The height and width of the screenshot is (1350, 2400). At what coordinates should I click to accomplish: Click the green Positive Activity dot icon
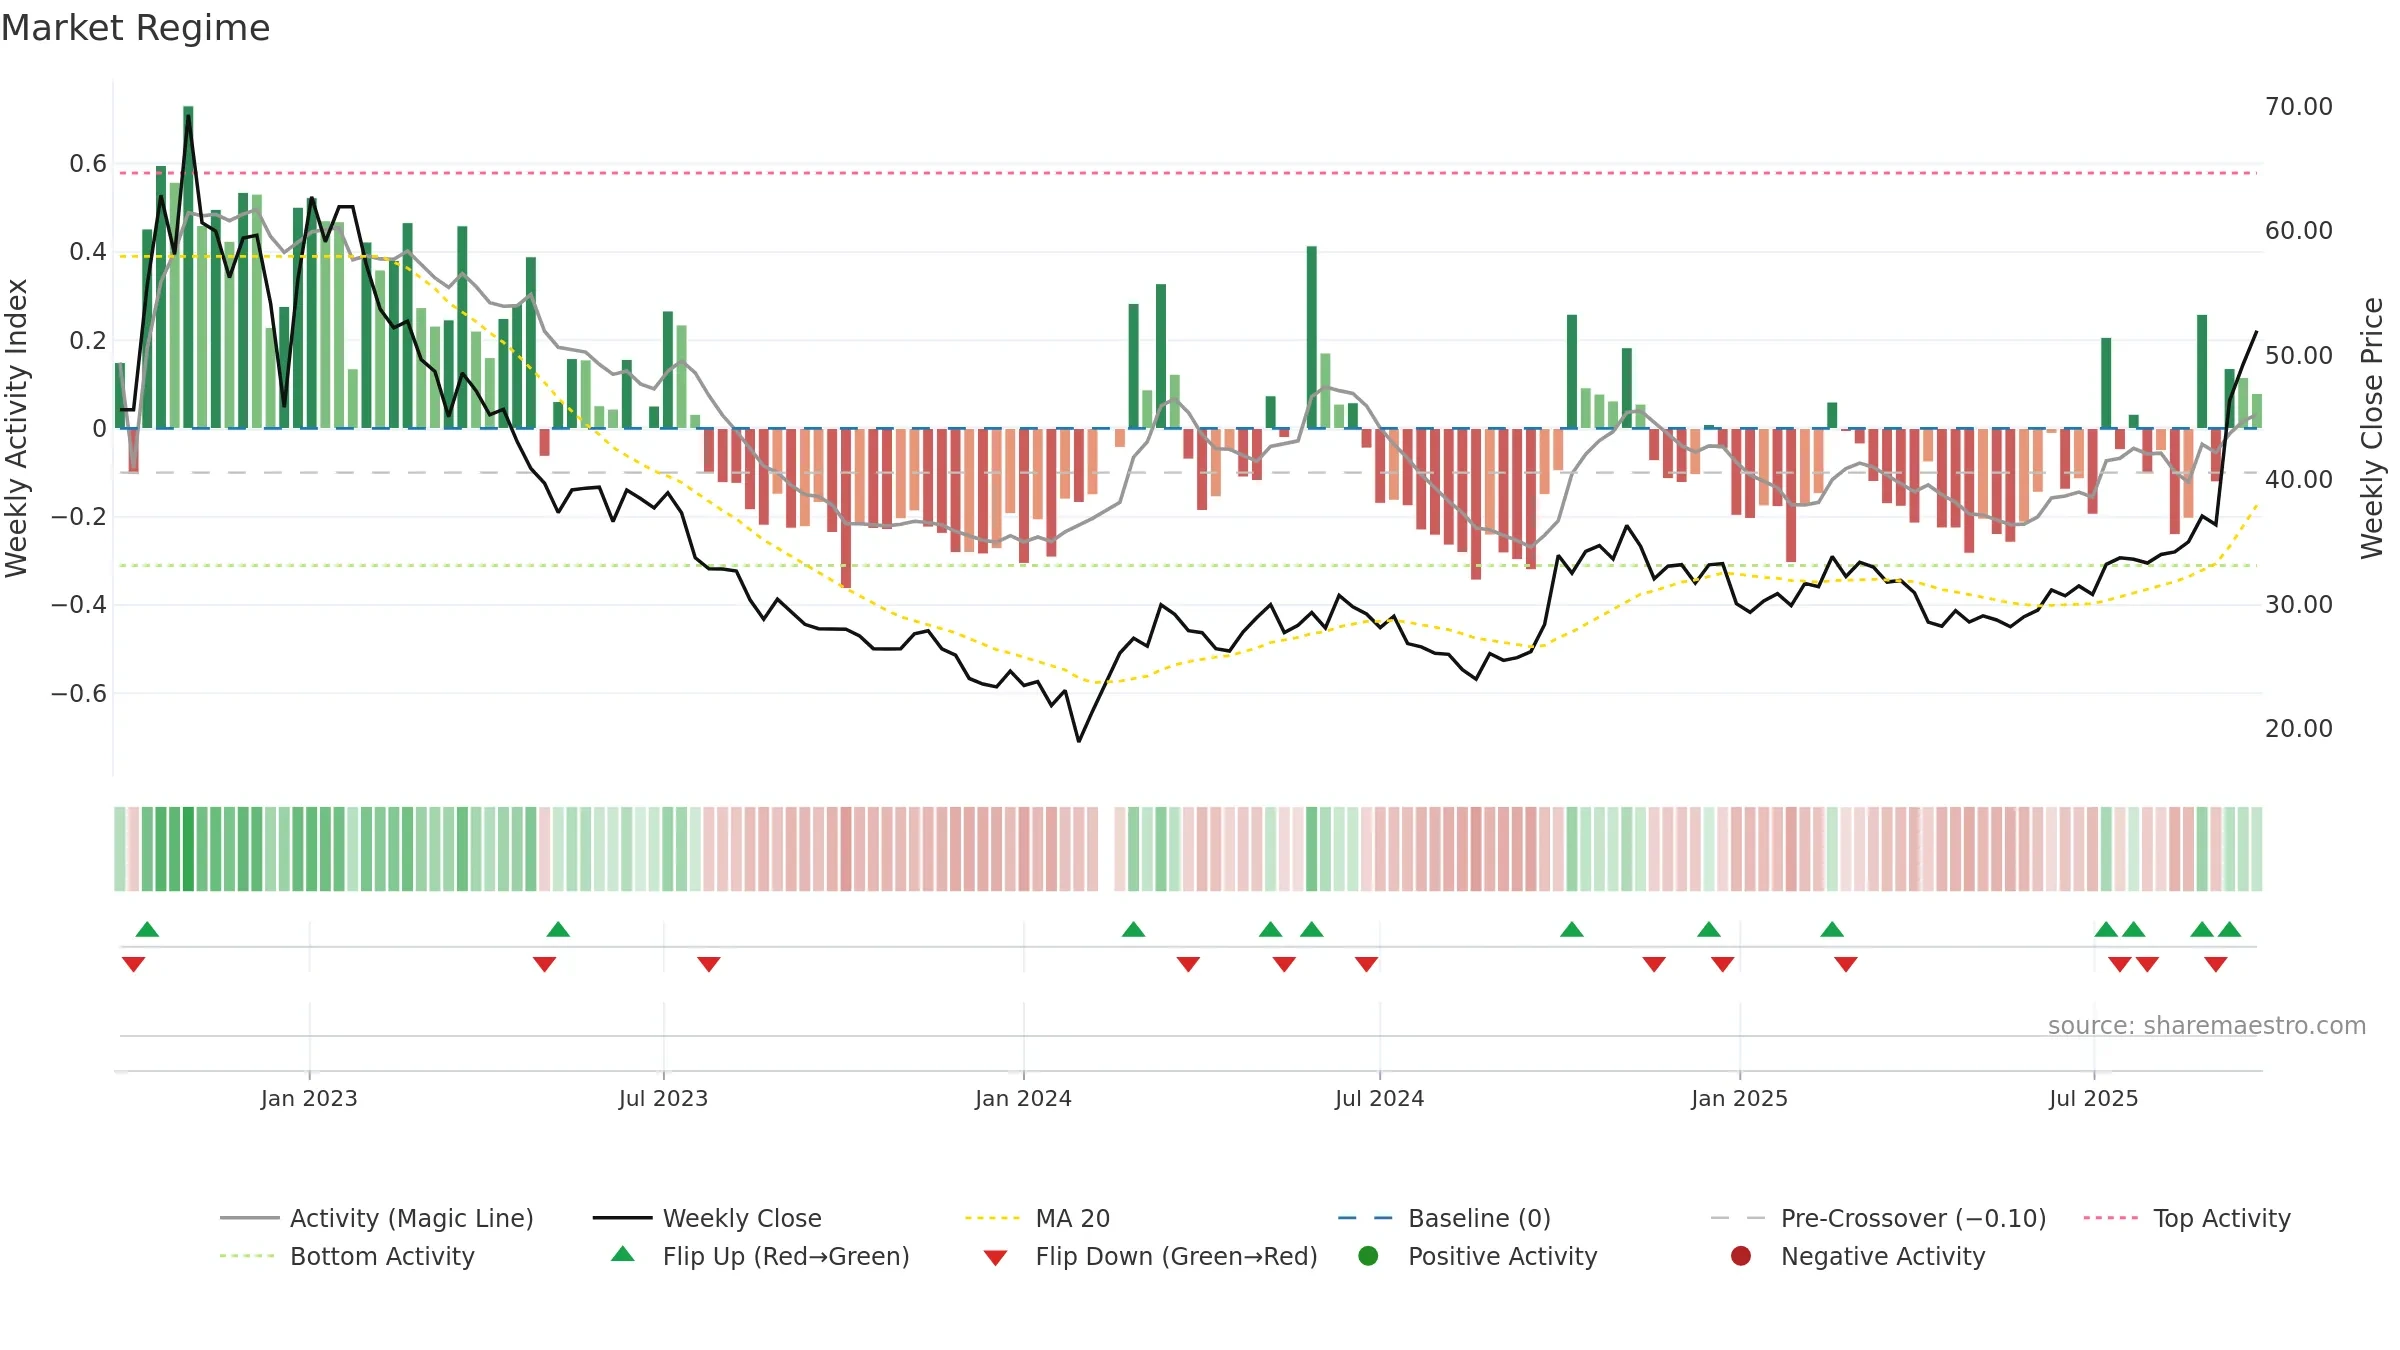point(1368,1256)
